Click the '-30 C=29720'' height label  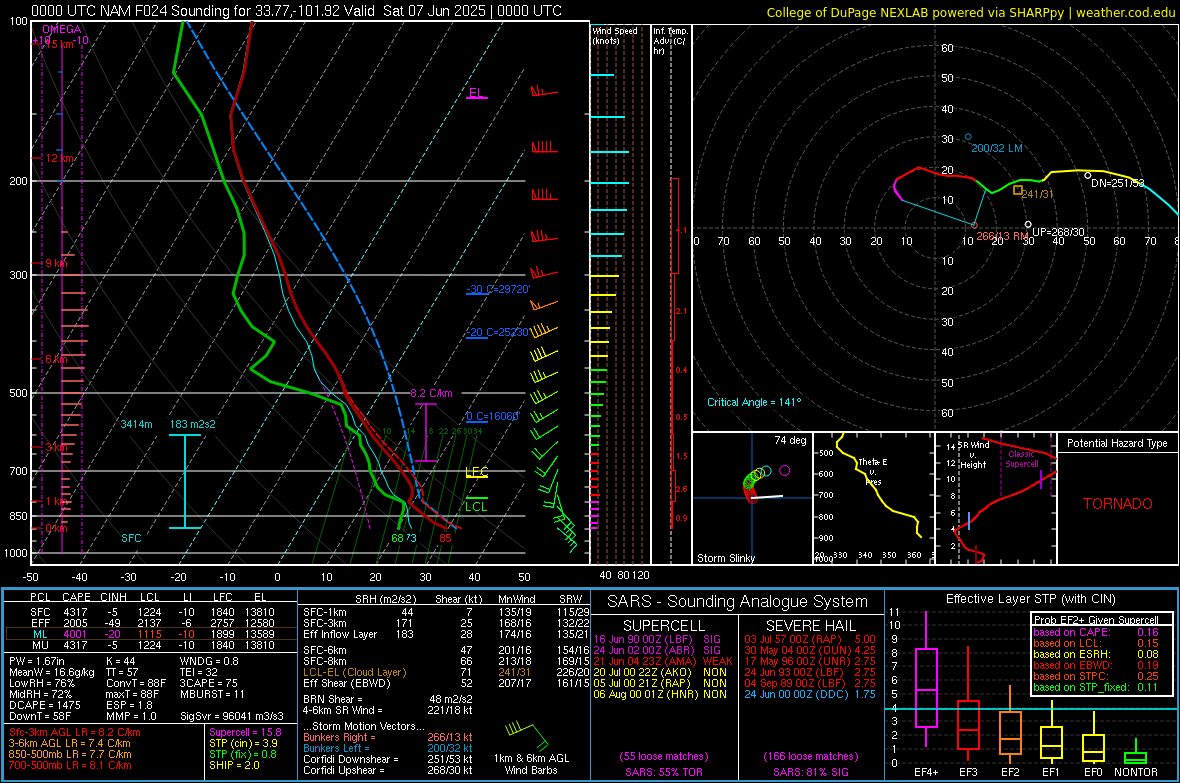[x=498, y=289]
